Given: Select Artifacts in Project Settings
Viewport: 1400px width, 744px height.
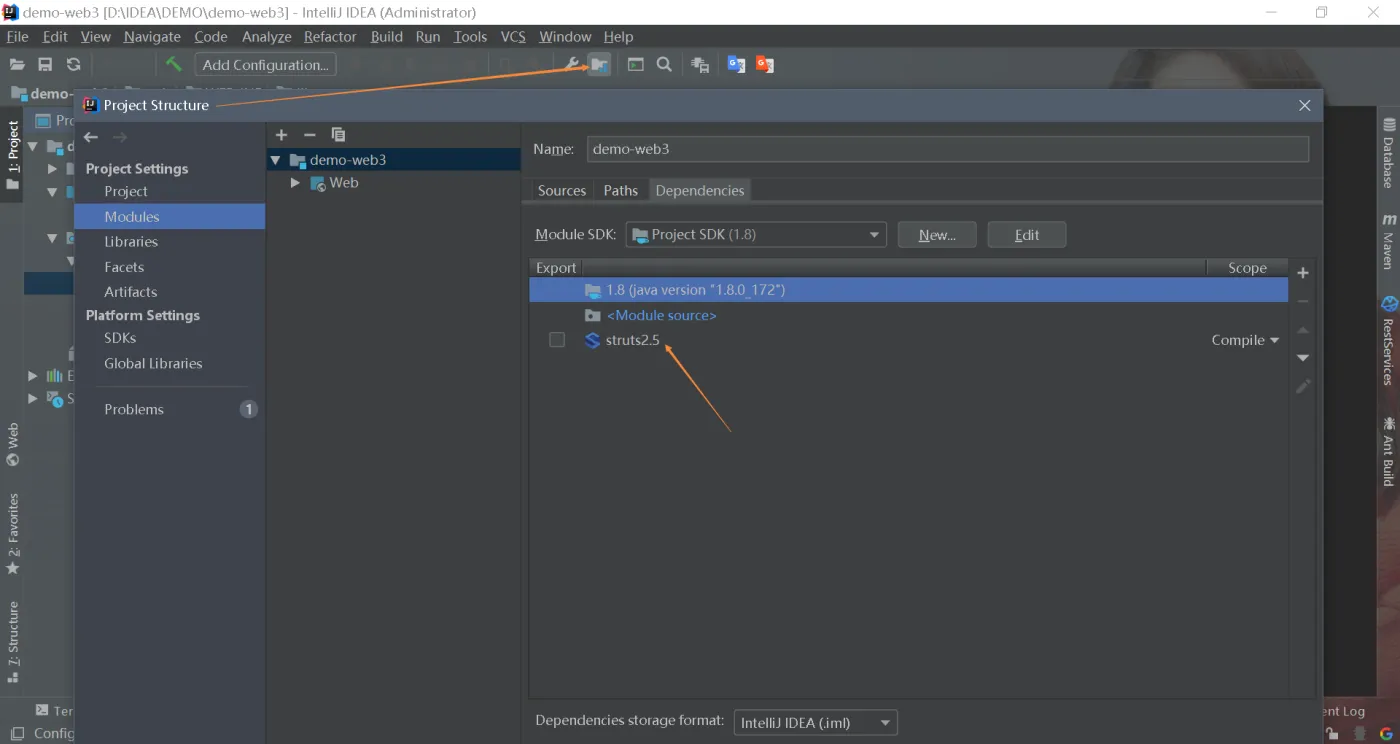Looking at the screenshot, I should pos(131,292).
